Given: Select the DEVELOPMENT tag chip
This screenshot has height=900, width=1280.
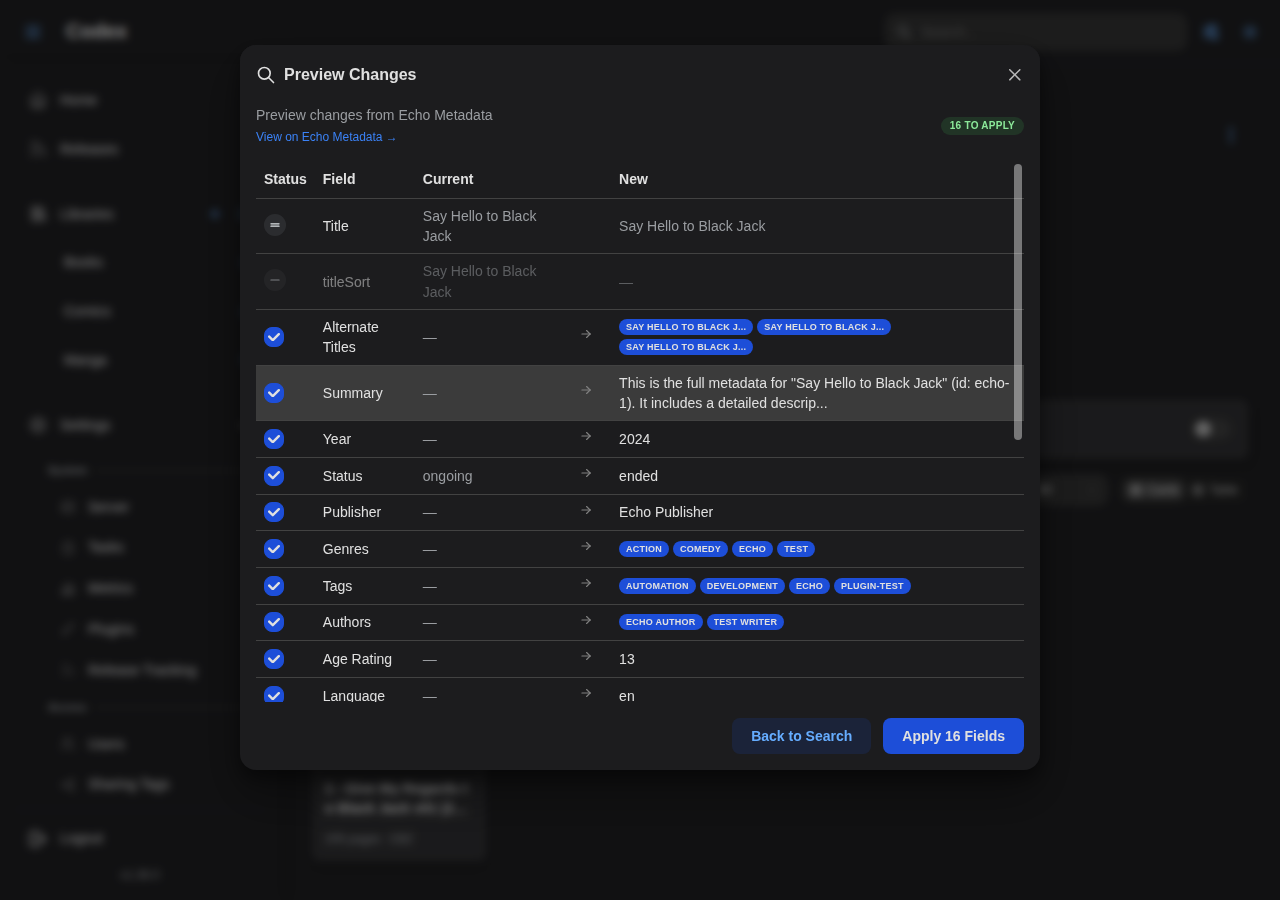Looking at the screenshot, I should (x=742, y=586).
